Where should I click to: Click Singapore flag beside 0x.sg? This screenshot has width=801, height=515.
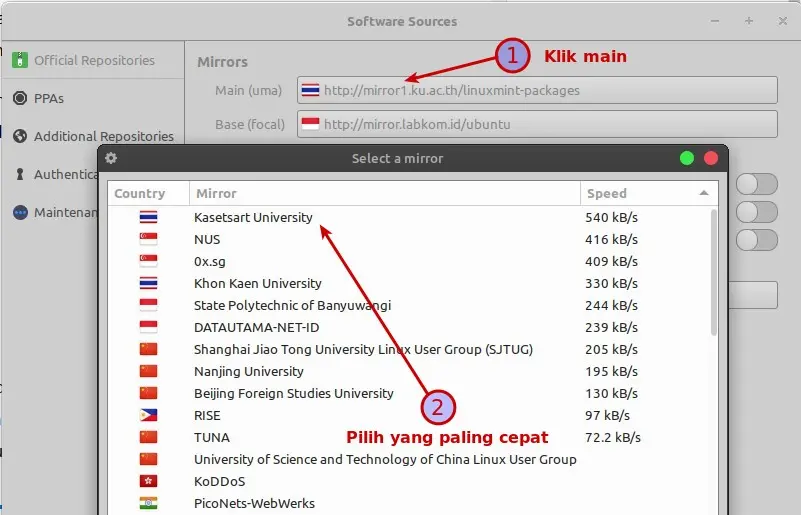(x=149, y=261)
